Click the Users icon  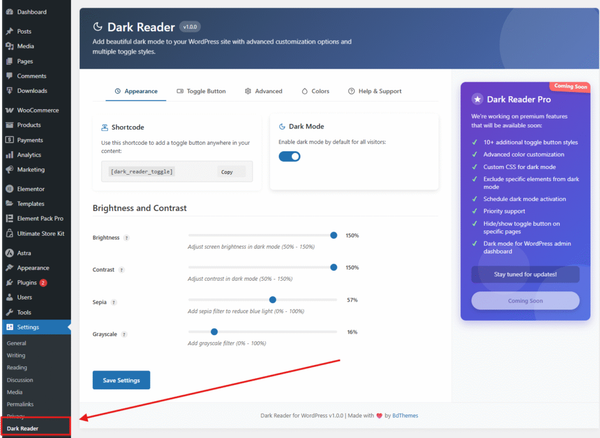point(10,297)
